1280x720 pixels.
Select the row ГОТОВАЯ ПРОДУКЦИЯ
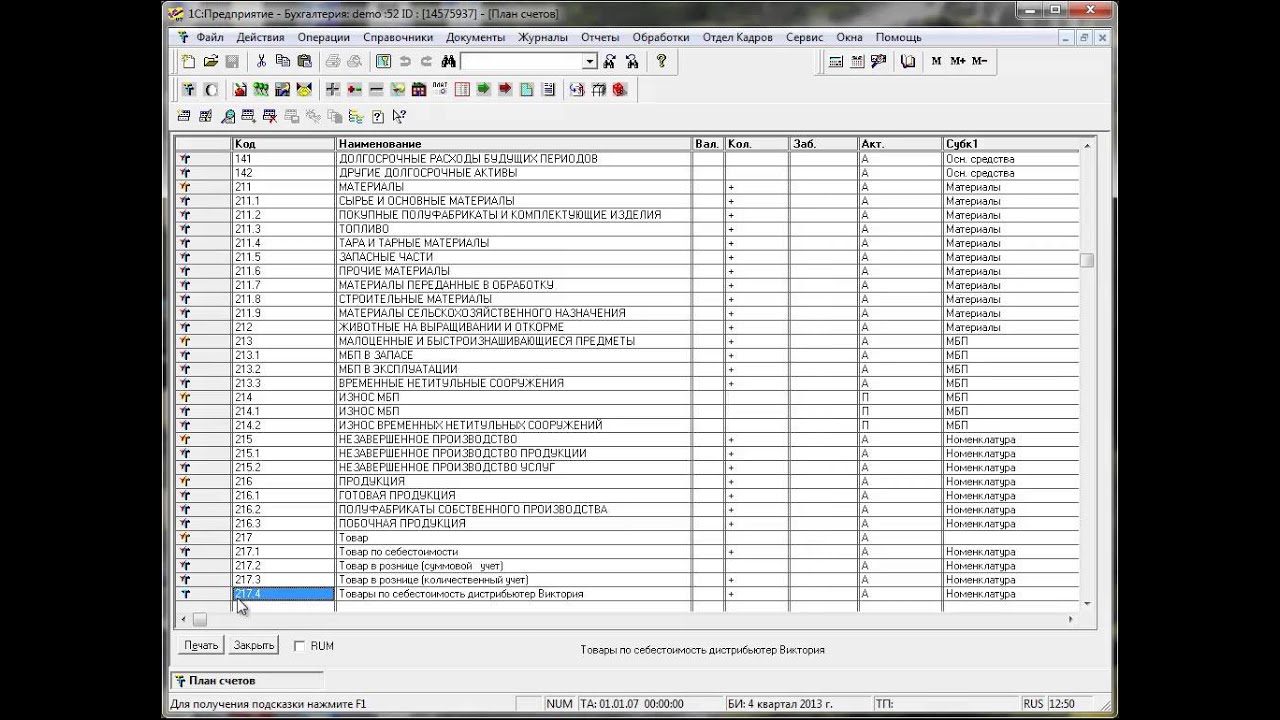pos(628,495)
